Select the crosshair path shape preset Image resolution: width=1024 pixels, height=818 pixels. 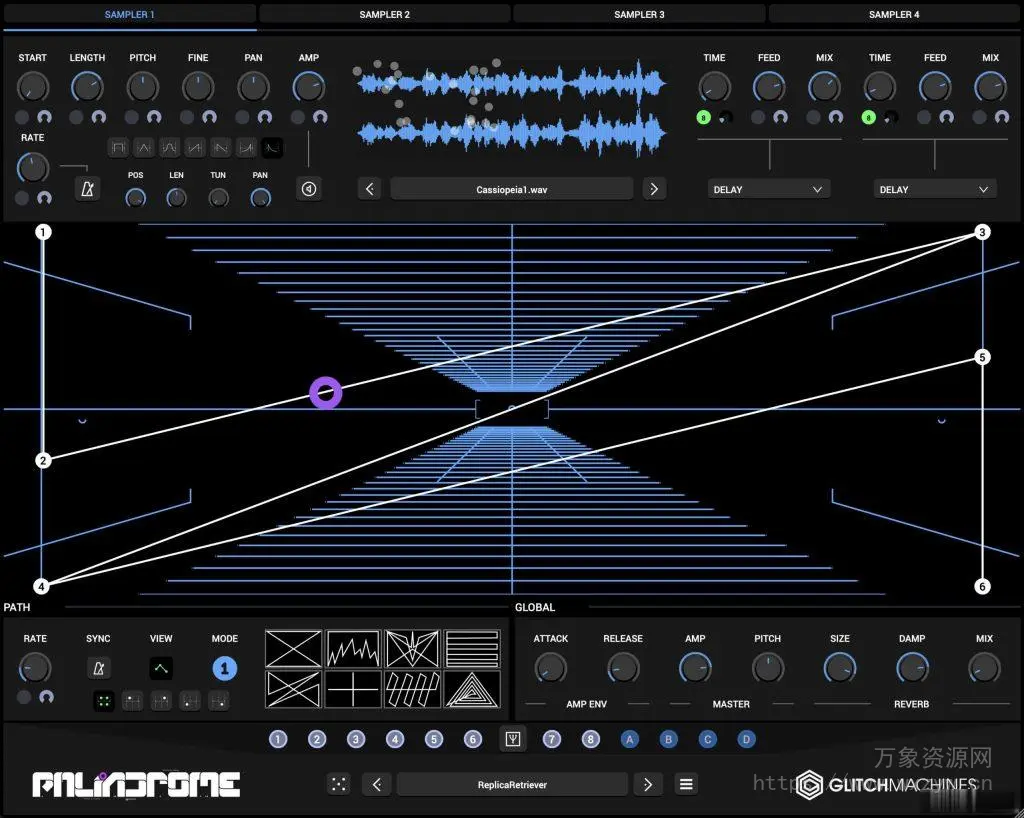353,690
